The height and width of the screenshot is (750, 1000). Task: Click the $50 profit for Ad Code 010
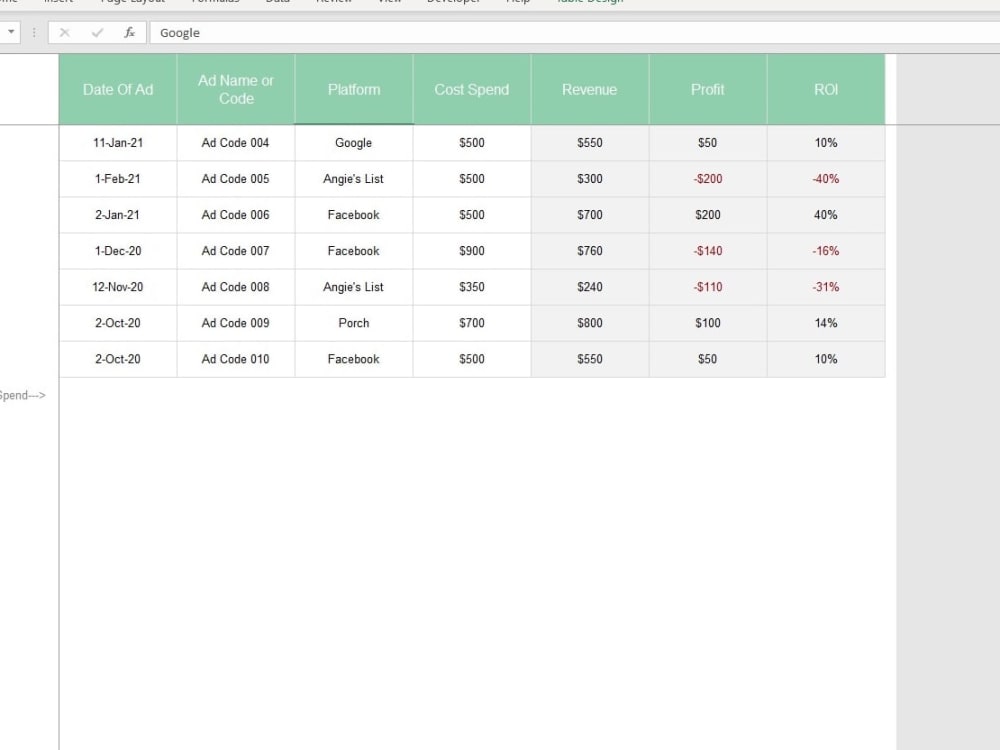point(708,359)
